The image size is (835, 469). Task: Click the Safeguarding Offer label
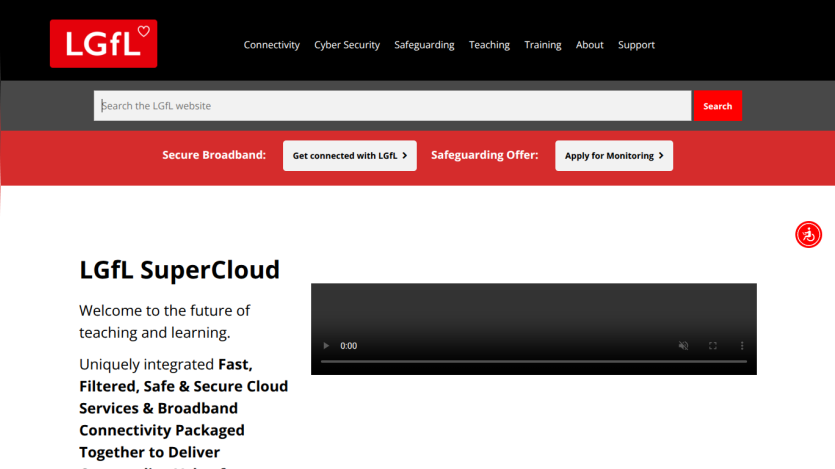(x=485, y=155)
